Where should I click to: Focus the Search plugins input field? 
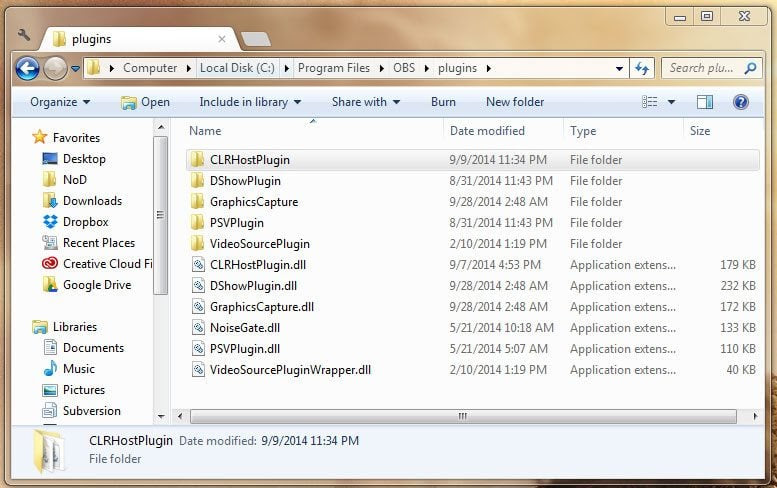pyautogui.click(x=713, y=68)
